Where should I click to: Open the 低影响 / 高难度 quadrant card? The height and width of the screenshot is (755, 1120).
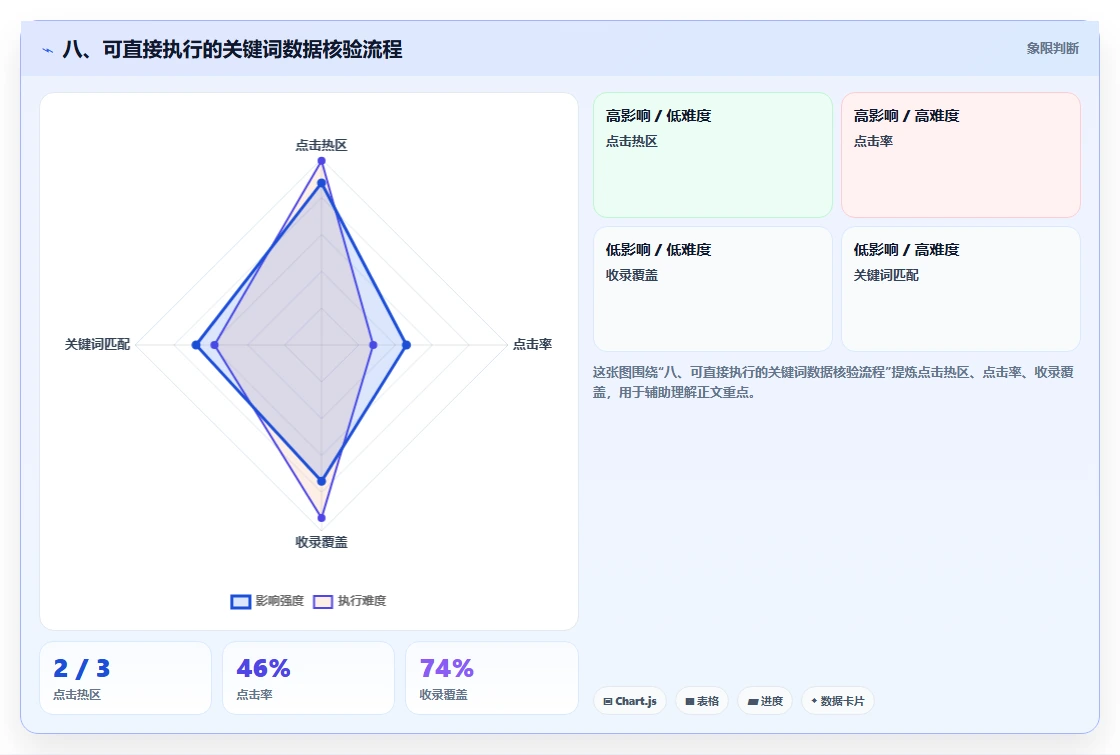click(x=961, y=289)
